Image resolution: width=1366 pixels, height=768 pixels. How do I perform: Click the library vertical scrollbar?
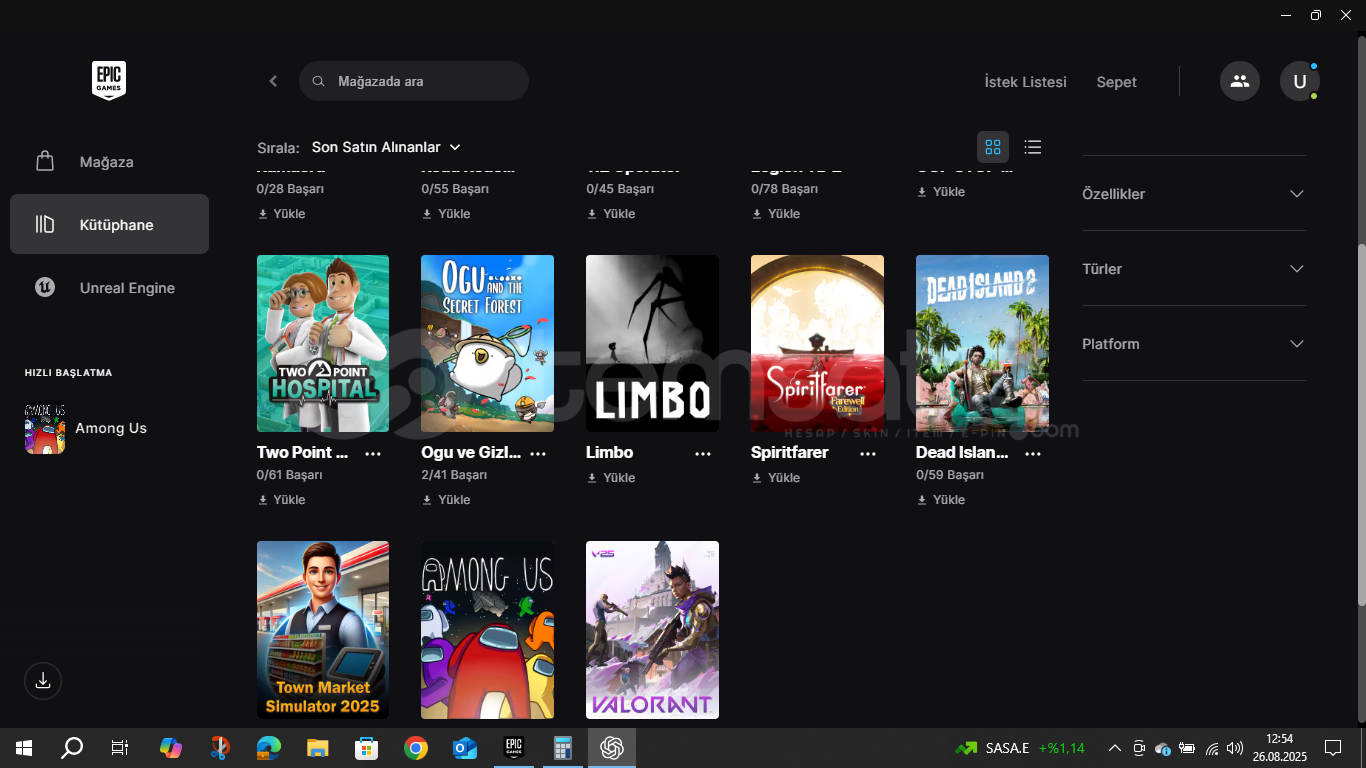tap(1361, 424)
